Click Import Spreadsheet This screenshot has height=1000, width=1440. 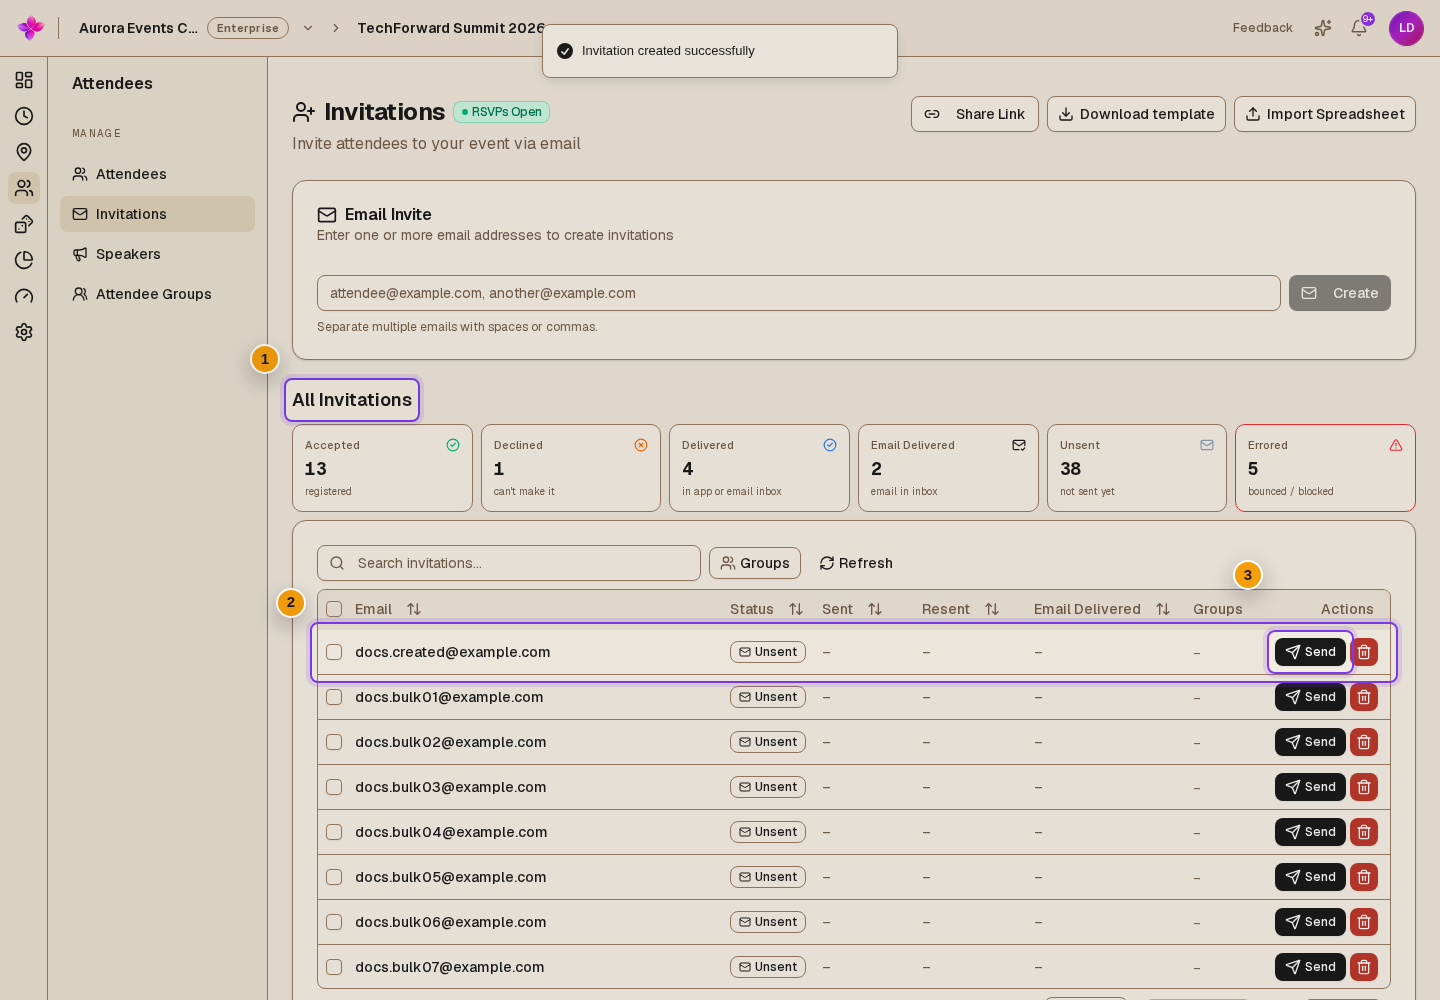click(1325, 114)
